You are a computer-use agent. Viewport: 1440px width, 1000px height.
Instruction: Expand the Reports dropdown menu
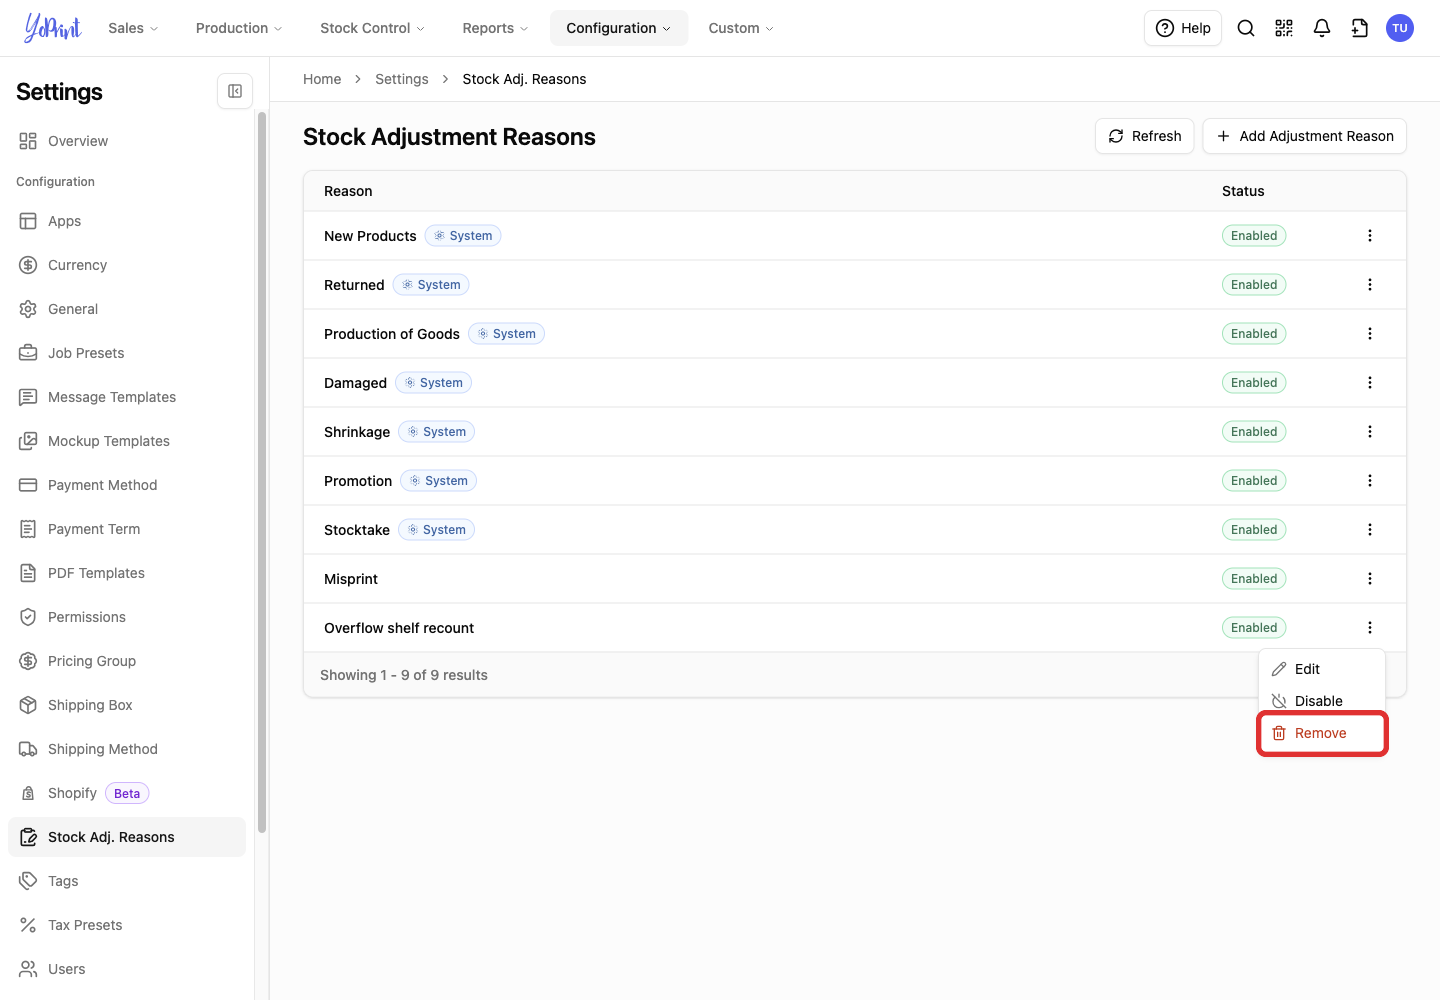(495, 28)
